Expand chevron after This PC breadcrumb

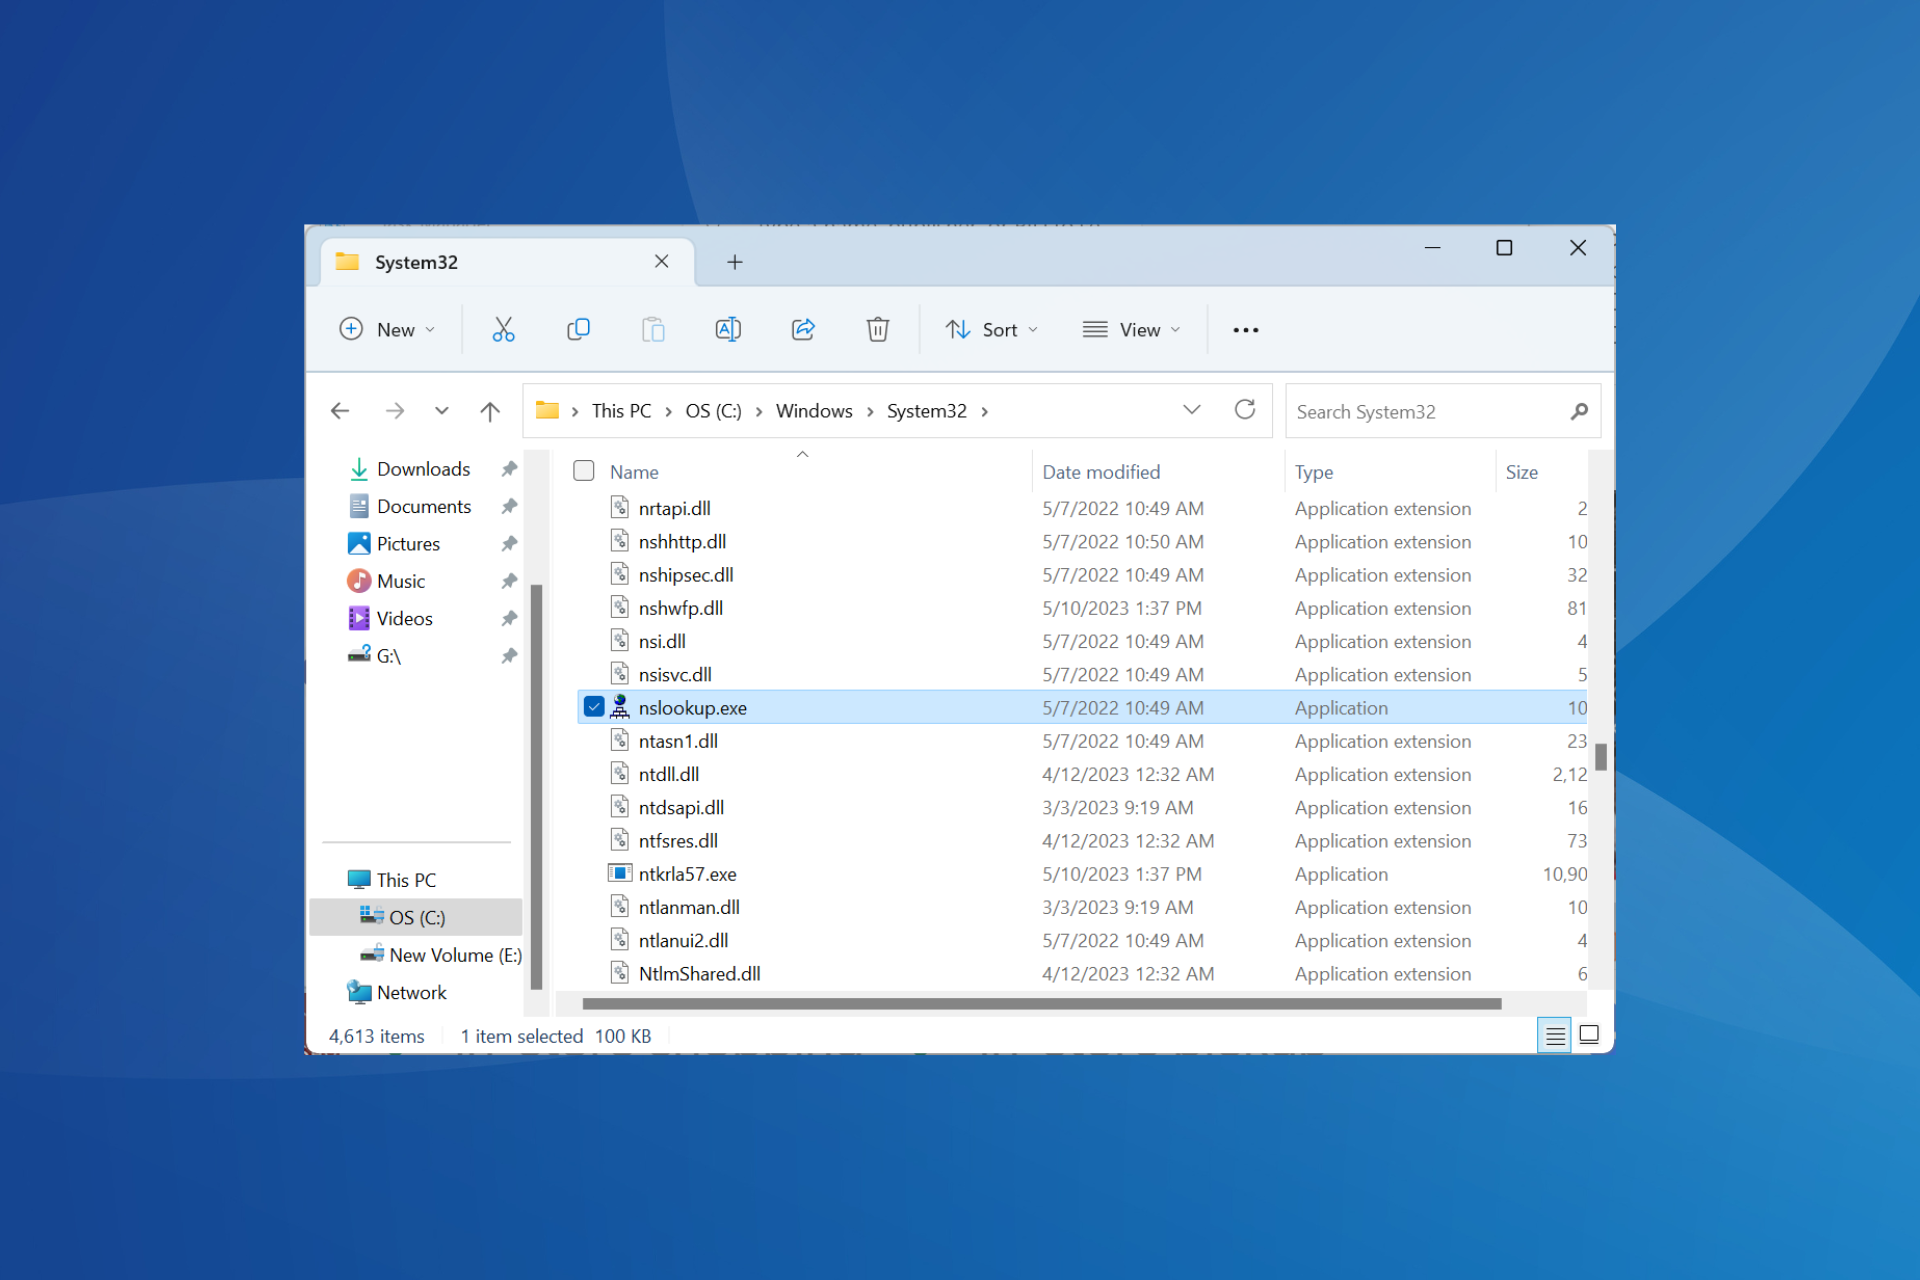668,412
